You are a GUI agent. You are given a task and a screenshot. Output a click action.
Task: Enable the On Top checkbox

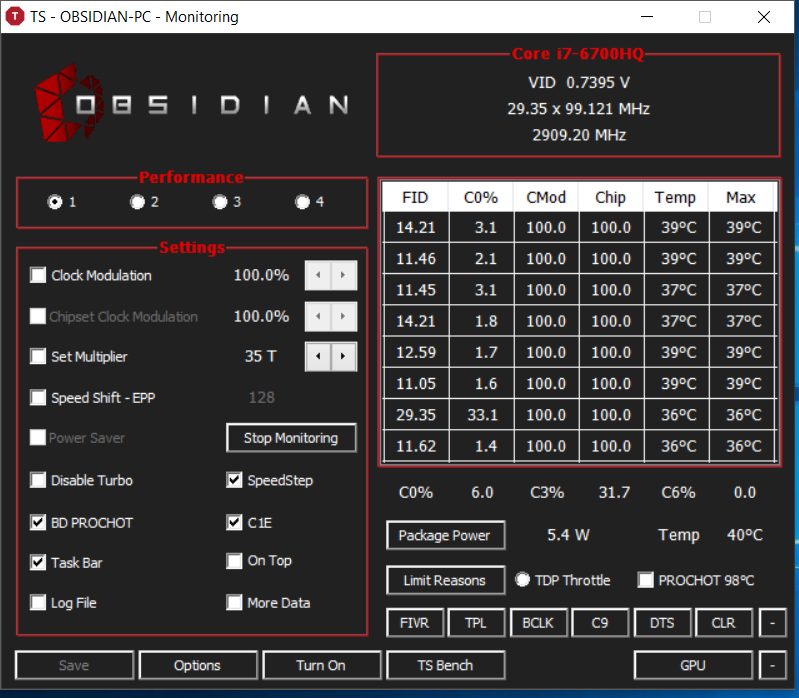pyautogui.click(x=234, y=561)
